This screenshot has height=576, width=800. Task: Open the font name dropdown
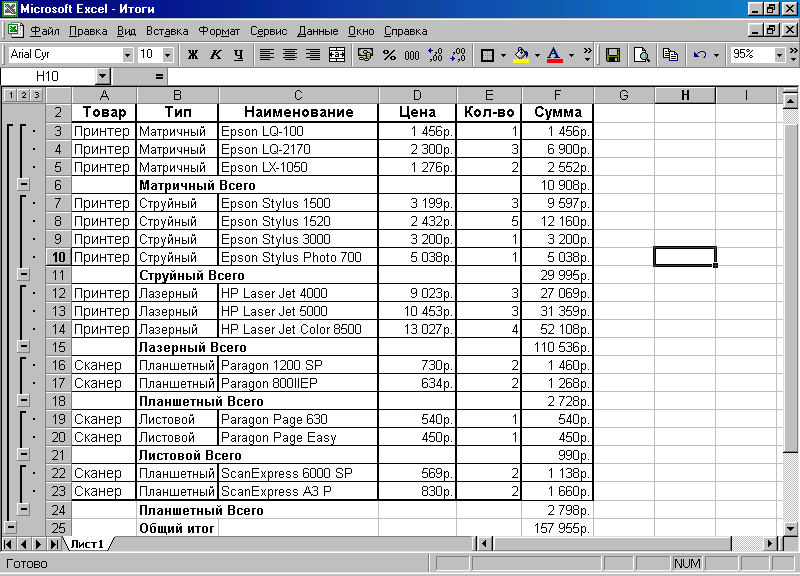127,55
